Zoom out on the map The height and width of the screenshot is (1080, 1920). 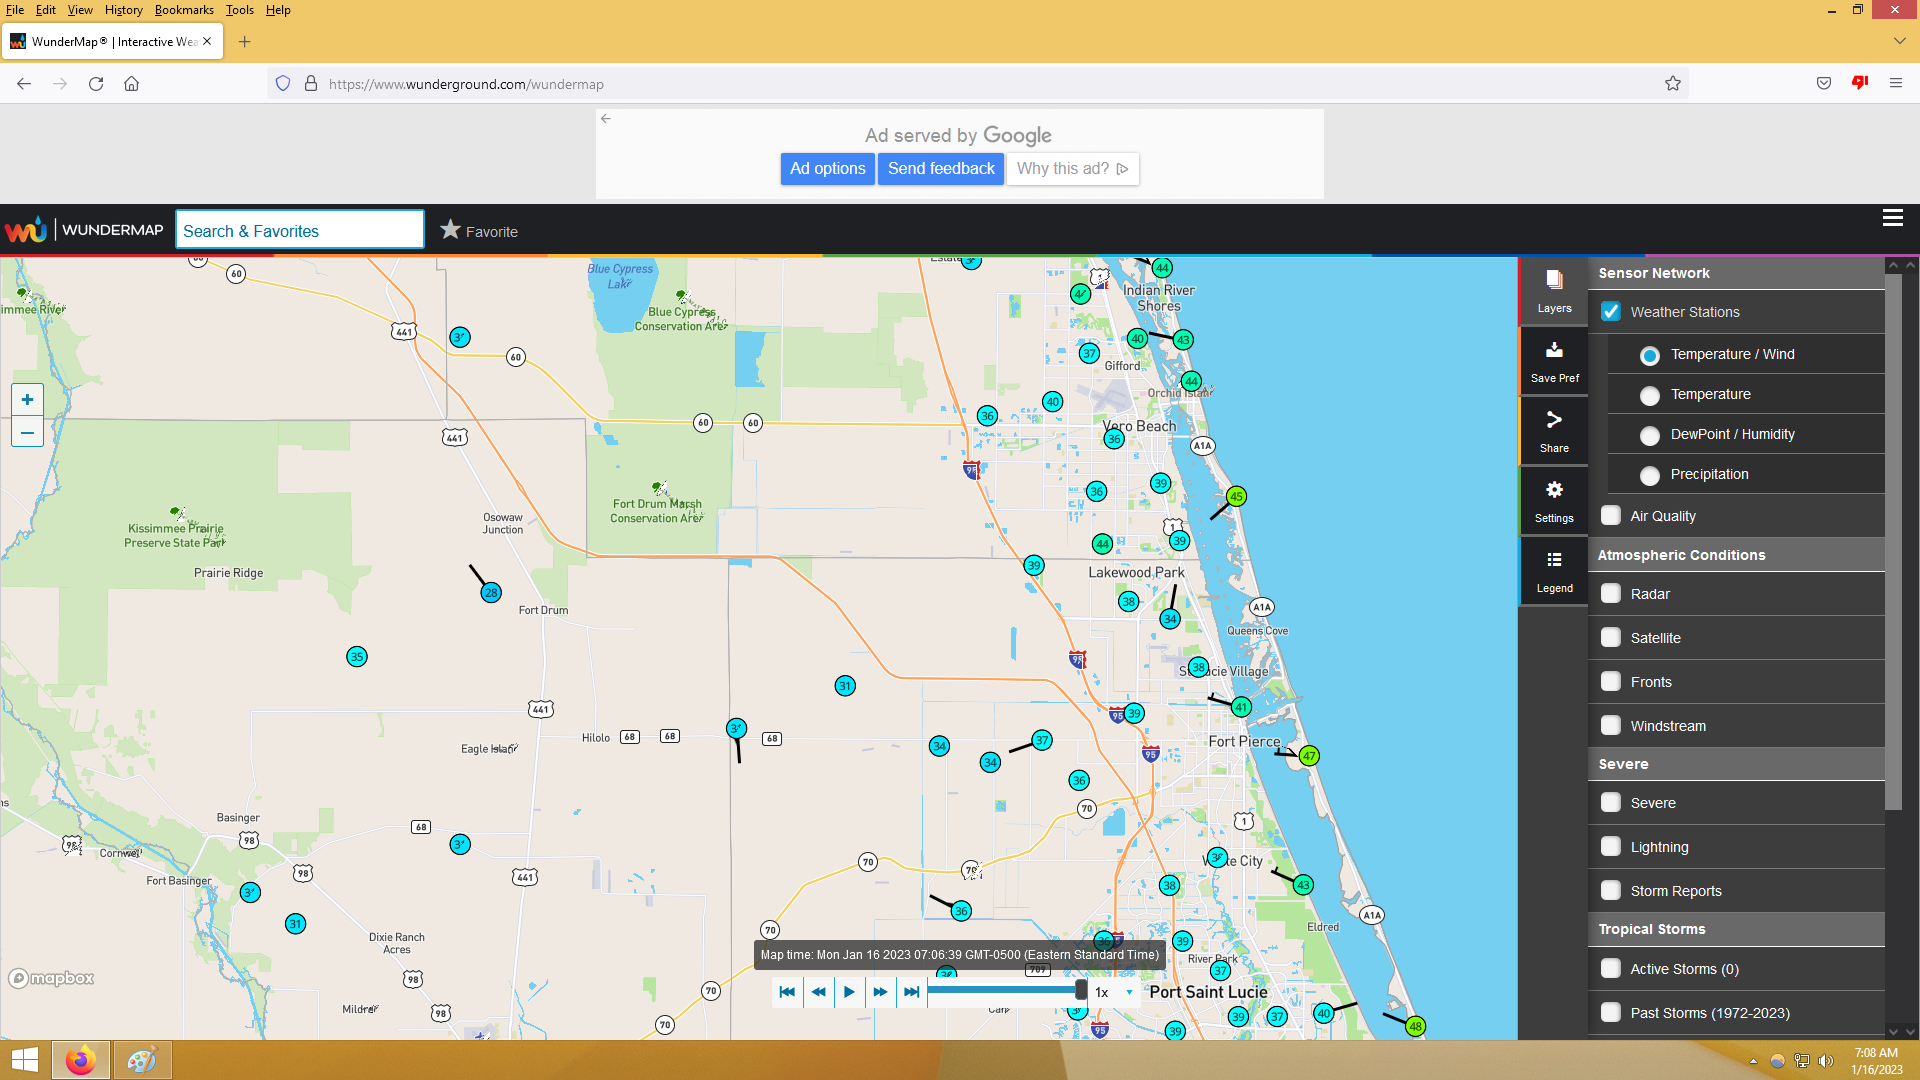[27, 432]
